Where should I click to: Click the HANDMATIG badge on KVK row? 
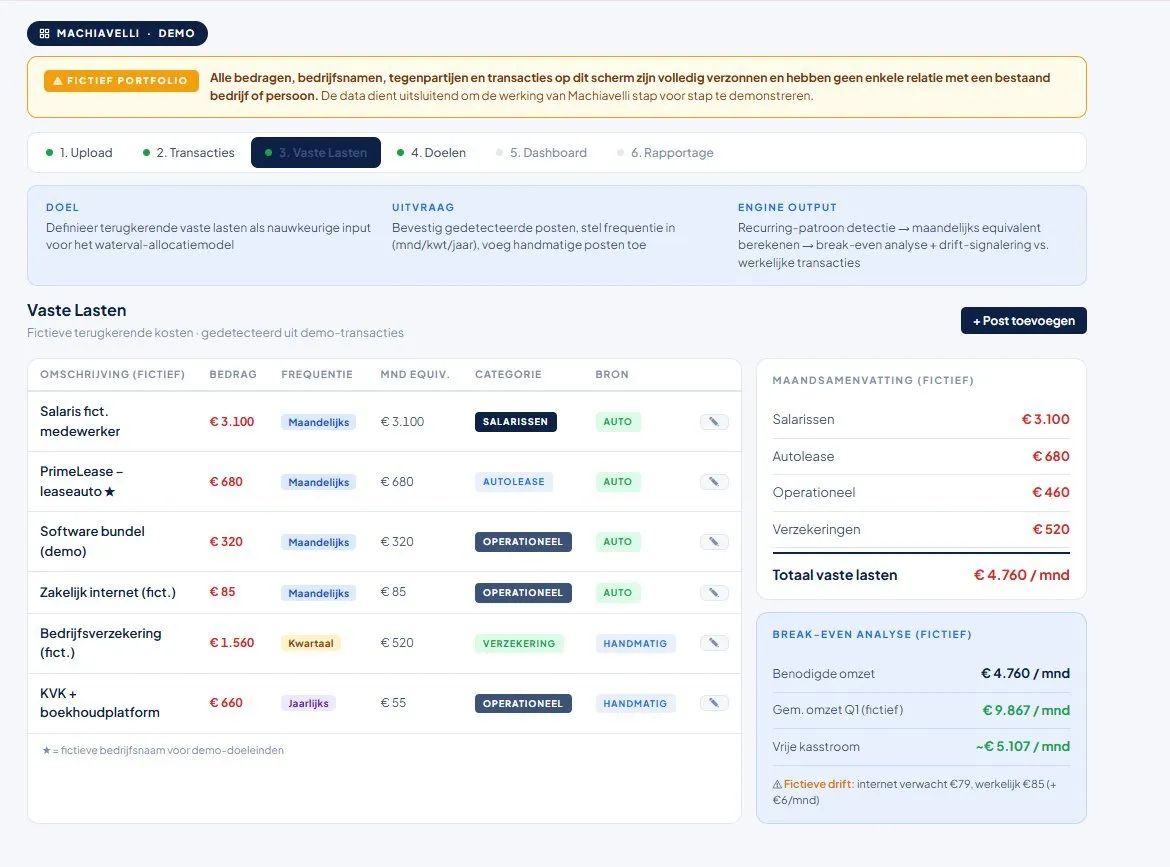(x=635, y=704)
